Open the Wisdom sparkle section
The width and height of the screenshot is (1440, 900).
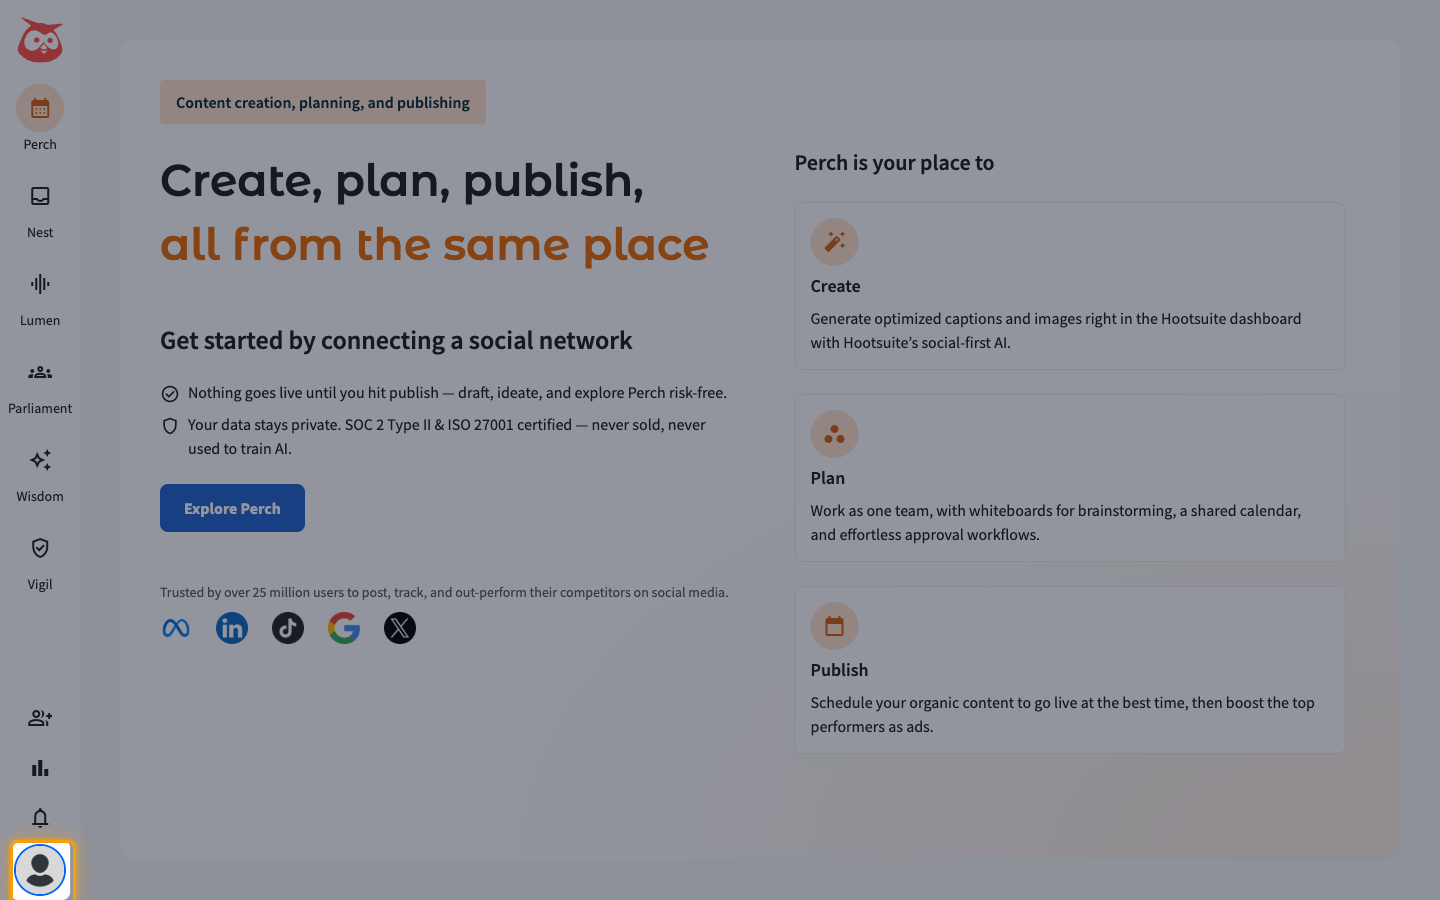pos(40,471)
